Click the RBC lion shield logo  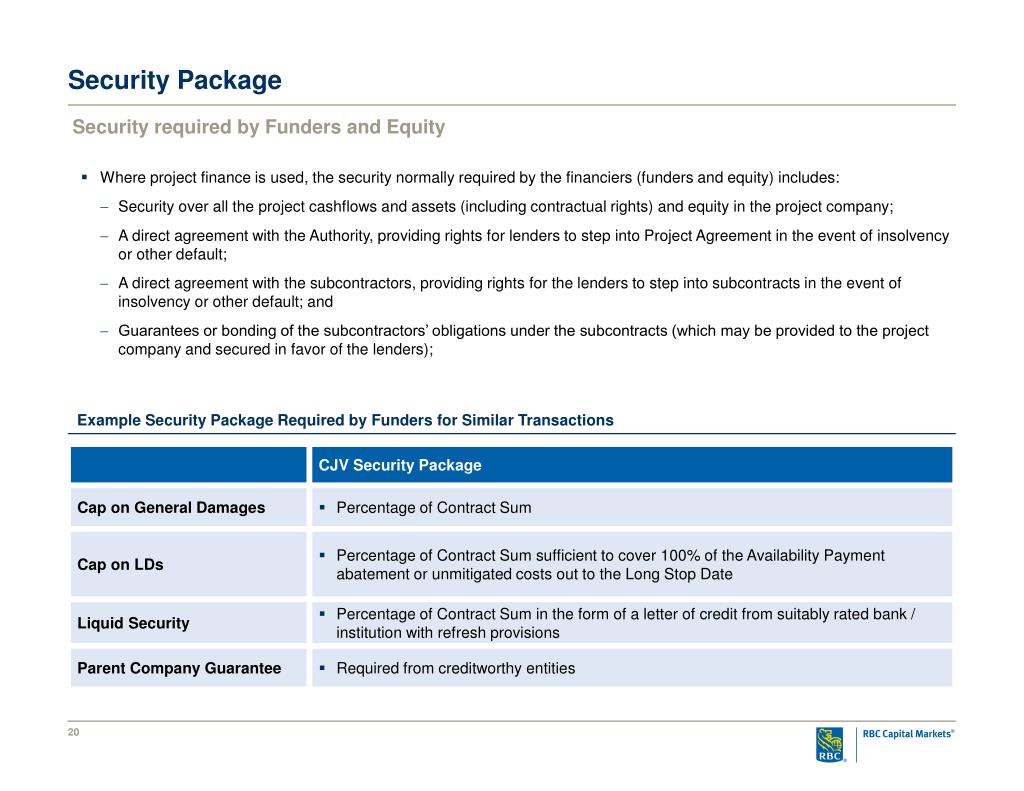[831, 745]
